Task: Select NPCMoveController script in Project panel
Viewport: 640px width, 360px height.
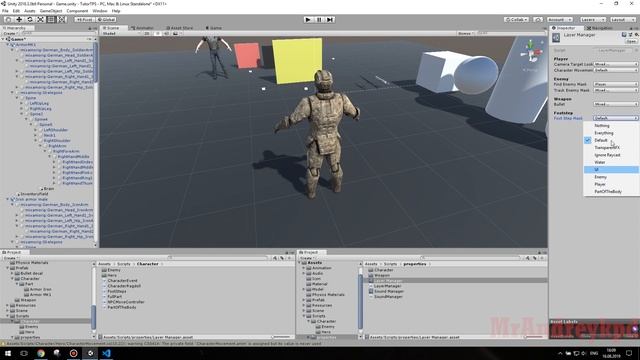Action: click(125, 302)
